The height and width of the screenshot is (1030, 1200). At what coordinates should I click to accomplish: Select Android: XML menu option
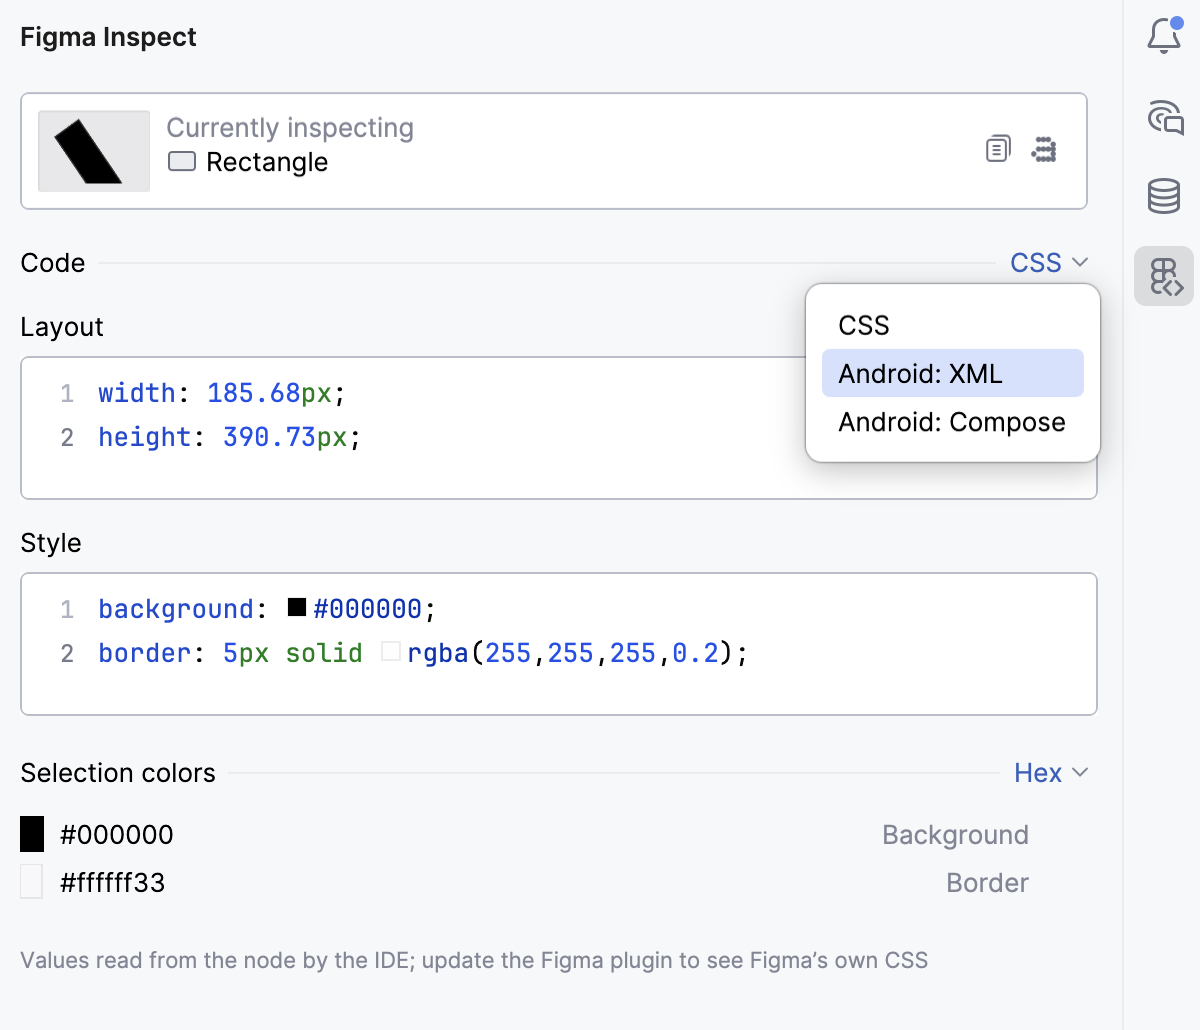953,373
